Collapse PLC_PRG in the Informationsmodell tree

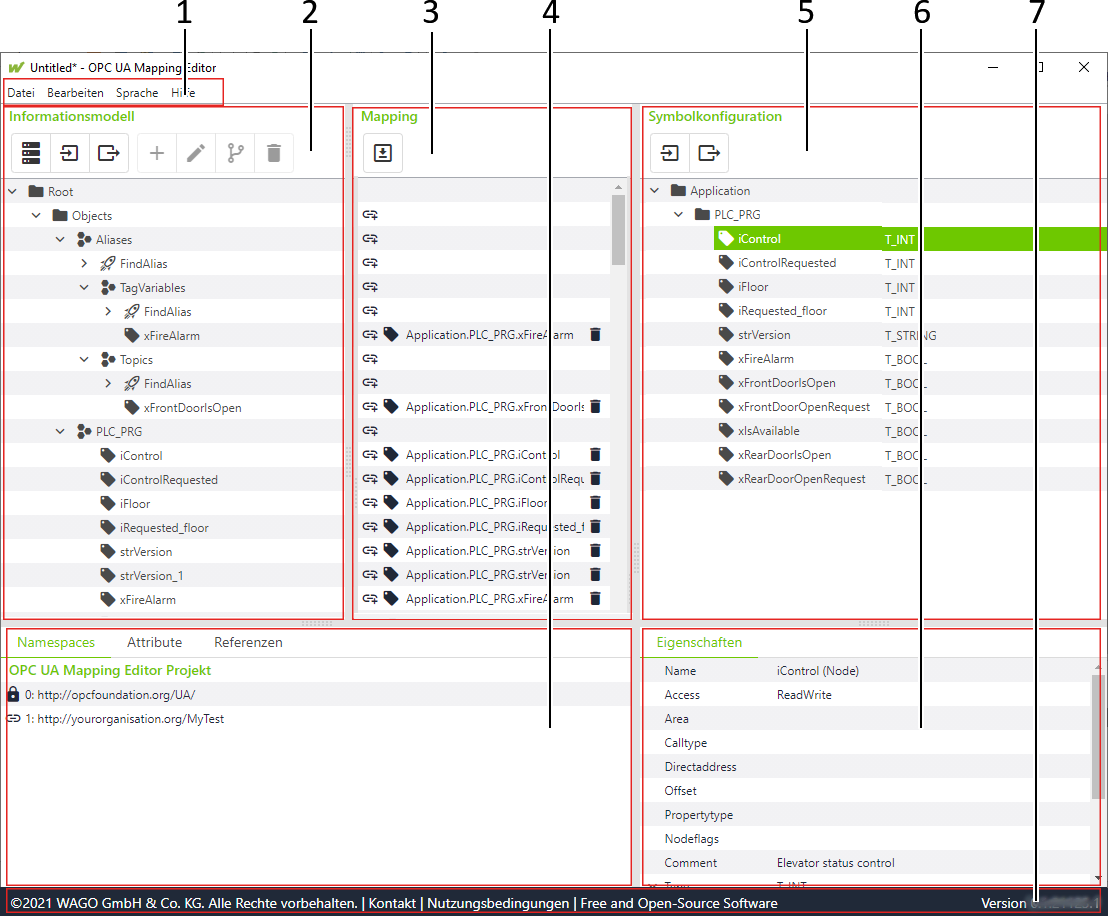click(61, 431)
